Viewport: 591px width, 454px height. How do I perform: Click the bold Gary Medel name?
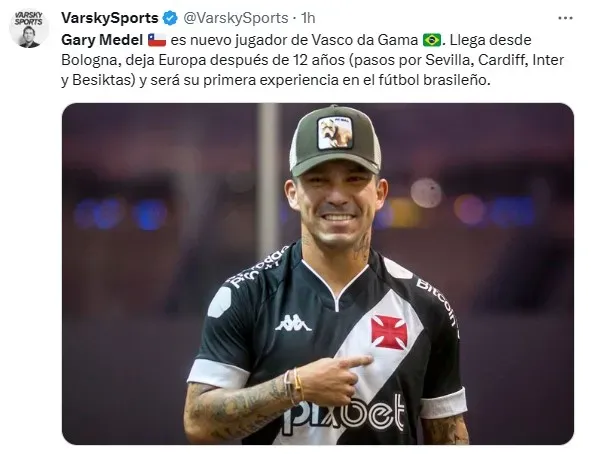[102, 40]
